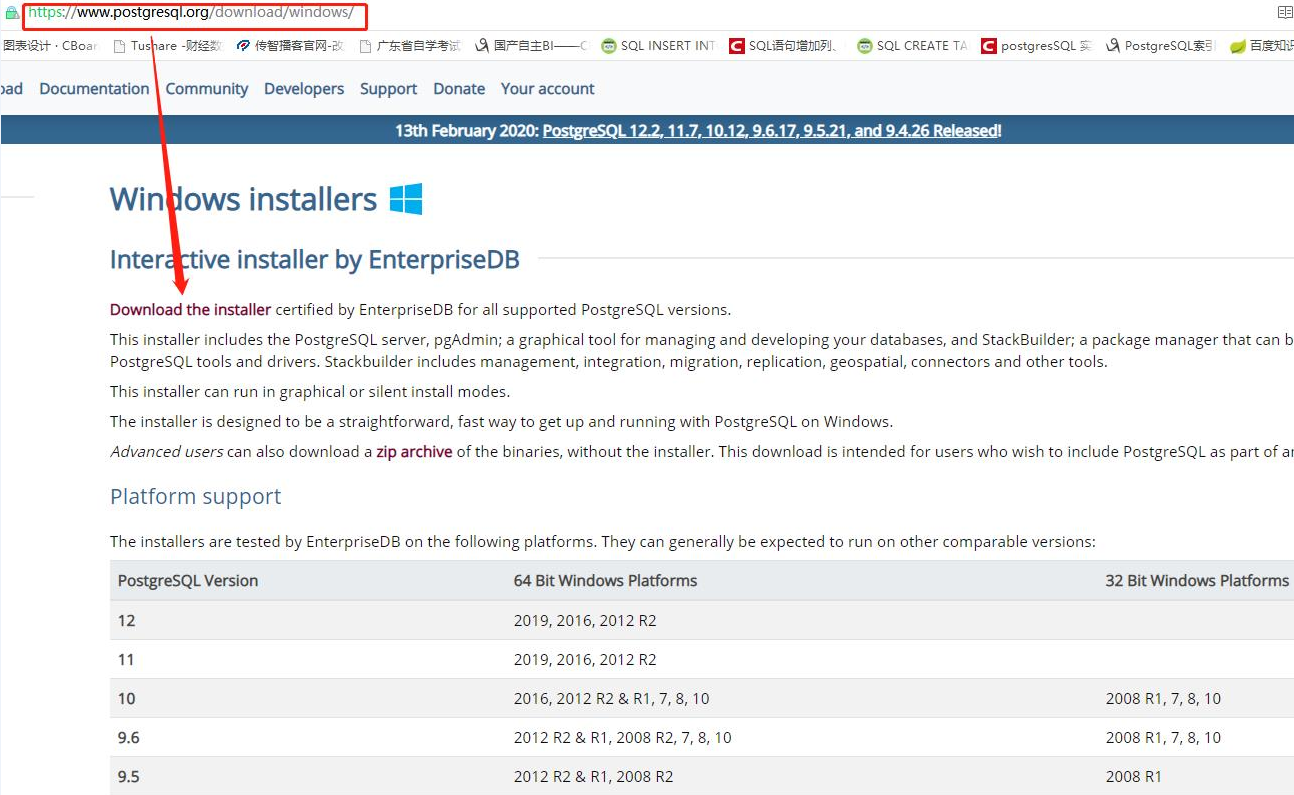Click the 32-bit platforms cell for version 9.6

click(1164, 737)
